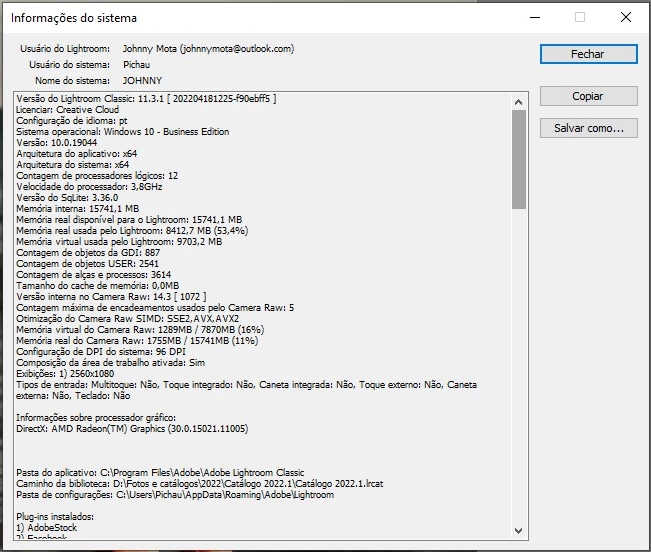Click Contagem de objetos da GDI: 887

click(88, 253)
